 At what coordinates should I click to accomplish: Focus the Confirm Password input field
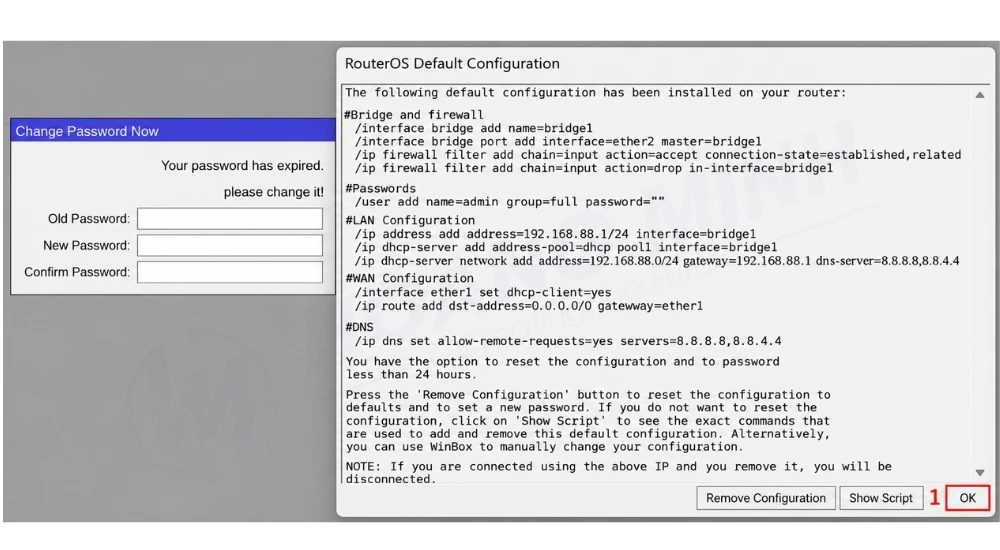pyautogui.click(x=230, y=272)
